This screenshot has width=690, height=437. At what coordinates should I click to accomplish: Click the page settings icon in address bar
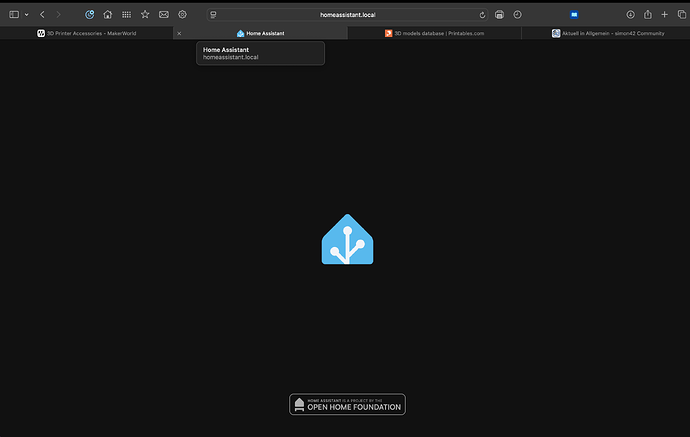(213, 15)
